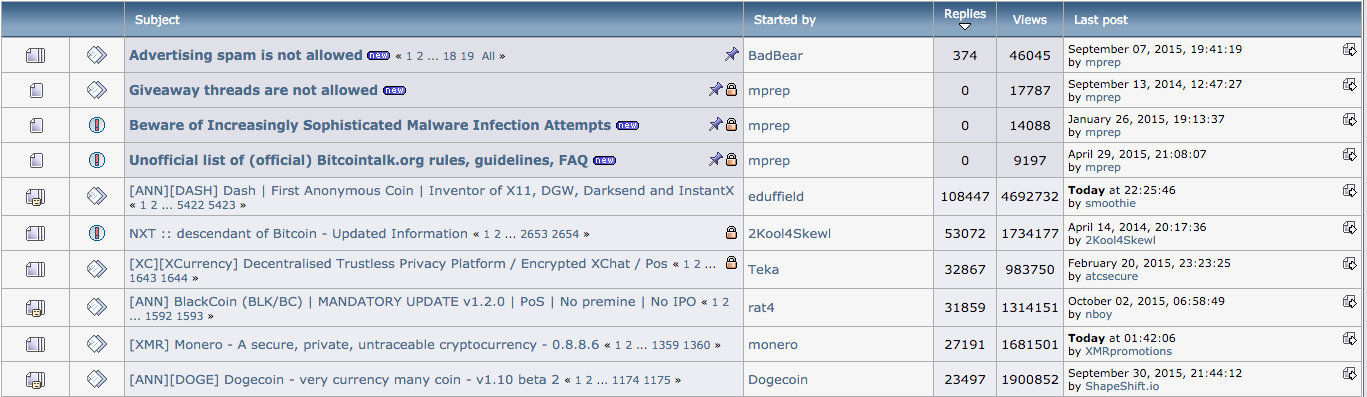The image size is (1367, 397).
Task: Sort by Views column header
Action: 1029,19
